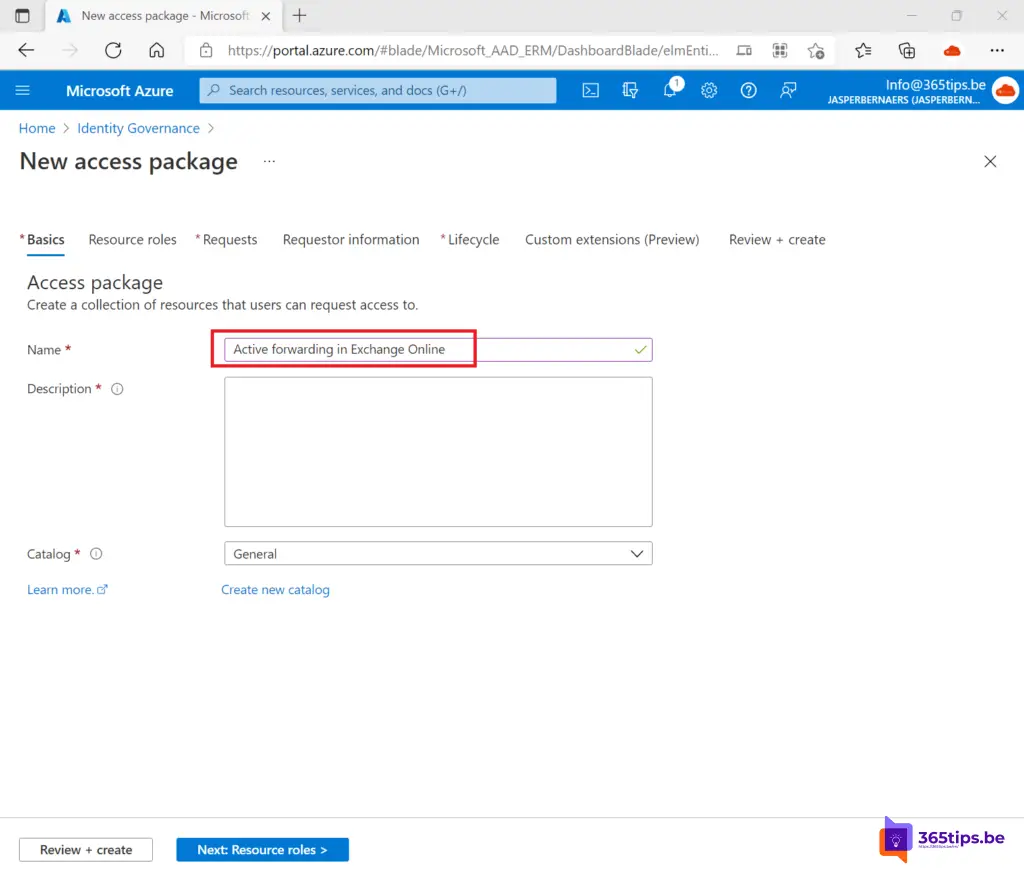Reload the page with the Refresh button
1024x878 pixels.
(113, 50)
